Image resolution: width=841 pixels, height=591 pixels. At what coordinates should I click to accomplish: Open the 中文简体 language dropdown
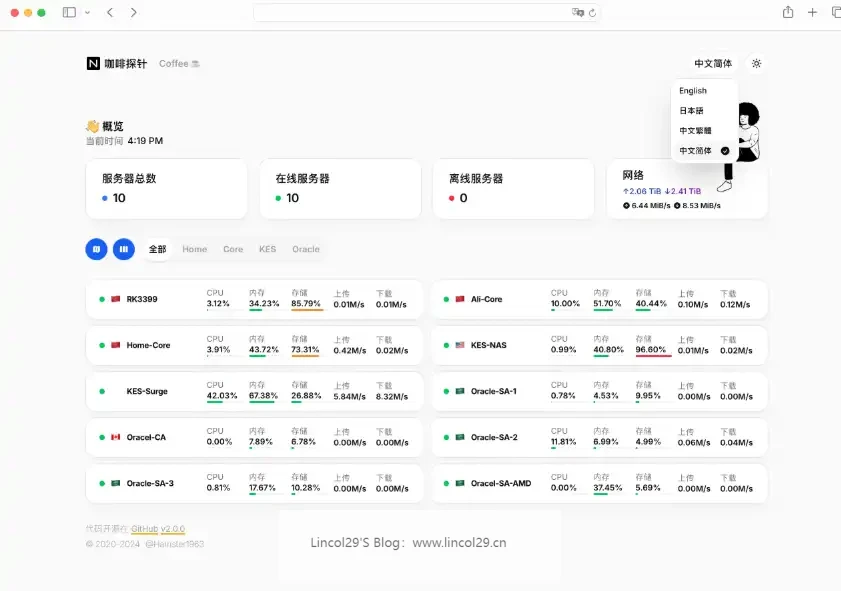[713, 63]
